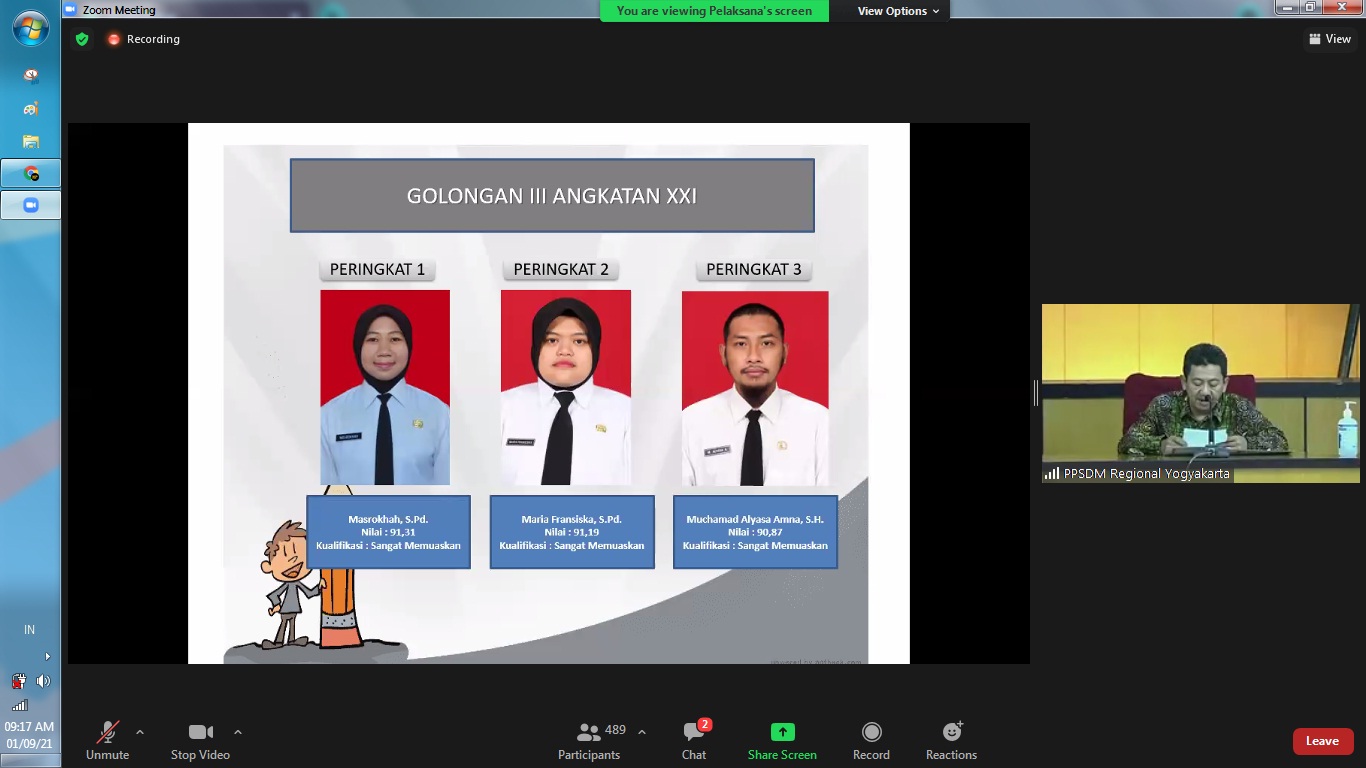Screen dimensions: 1366x768
Task: Click the PERINGKAT 3 label
Action: click(x=754, y=269)
